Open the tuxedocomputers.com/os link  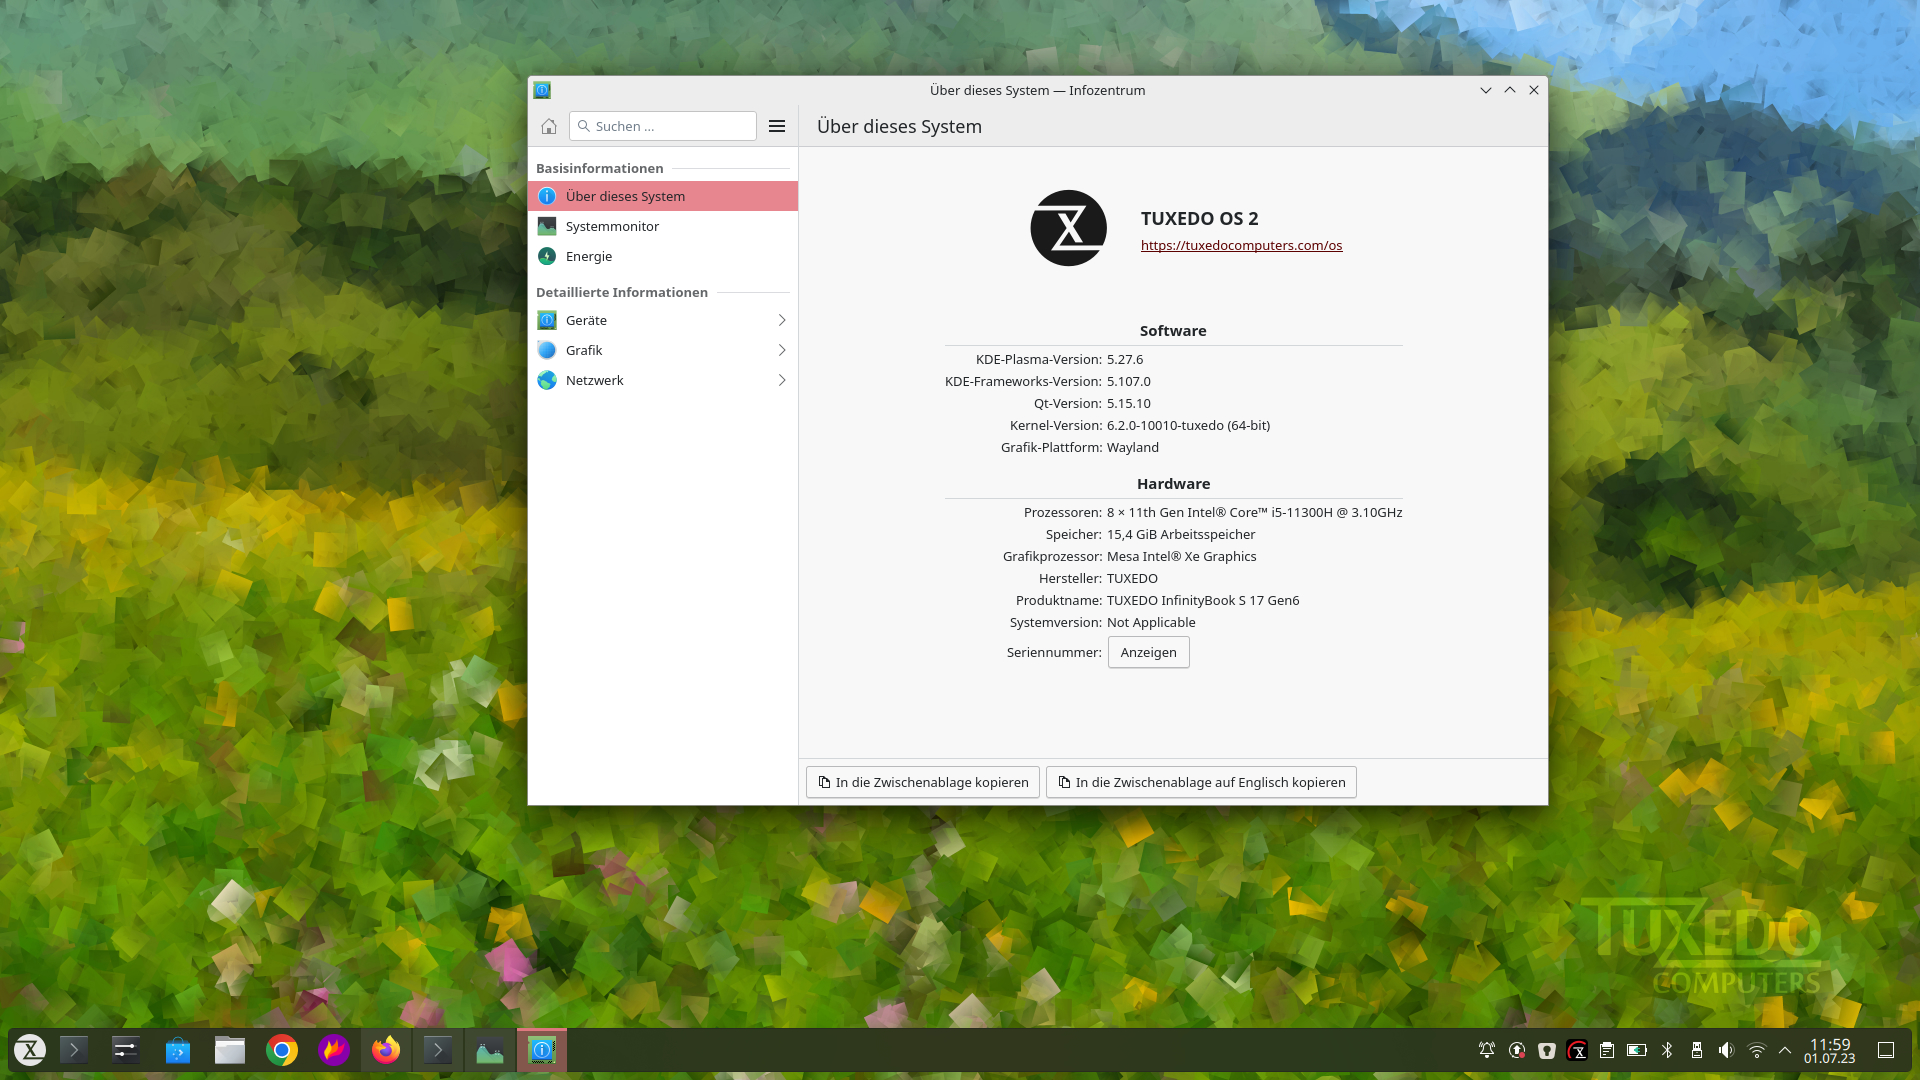click(x=1241, y=245)
